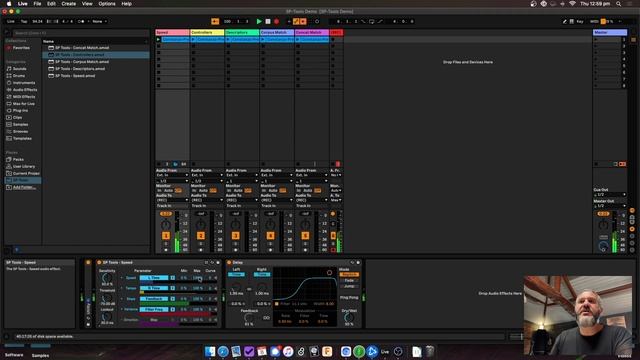Select Favorites in the browser collections
The height and width of the screenshot is (360, 640).
click(x=21, y=48)
